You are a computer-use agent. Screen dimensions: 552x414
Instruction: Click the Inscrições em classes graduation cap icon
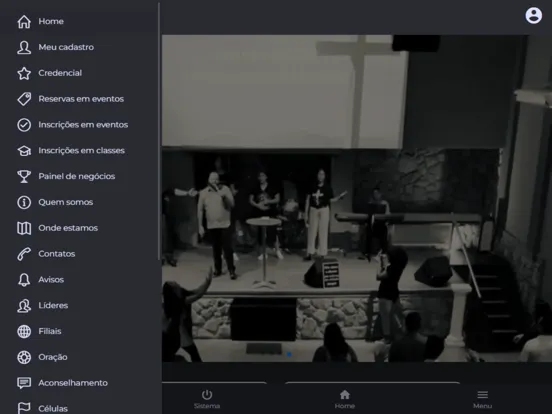pos(24,151)
